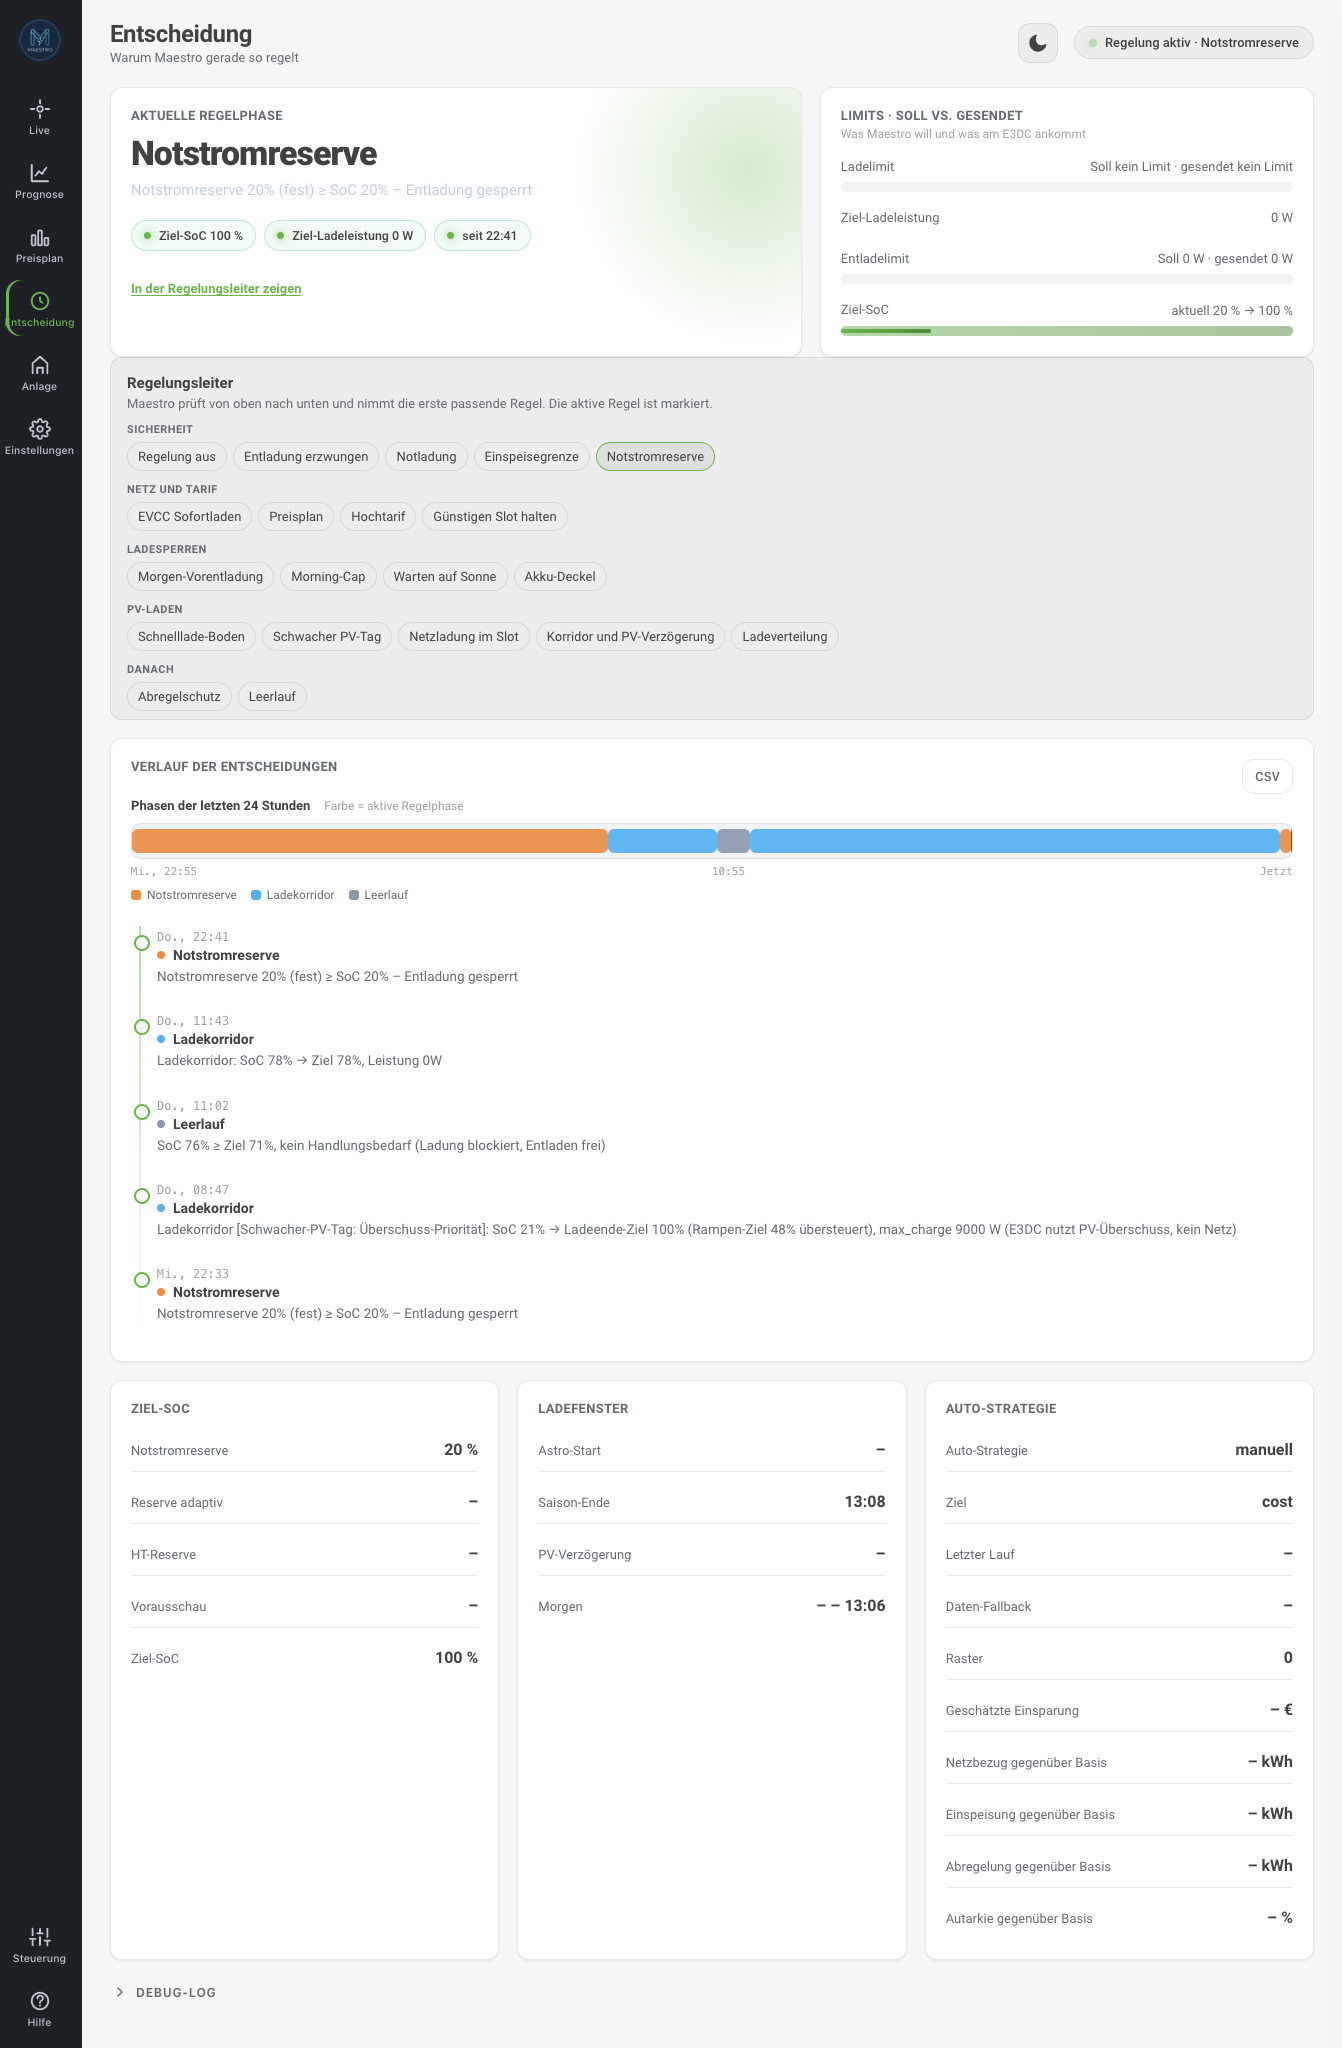
Task: Select the Entscheidung clock icon
Action: (x=39, y=300)
